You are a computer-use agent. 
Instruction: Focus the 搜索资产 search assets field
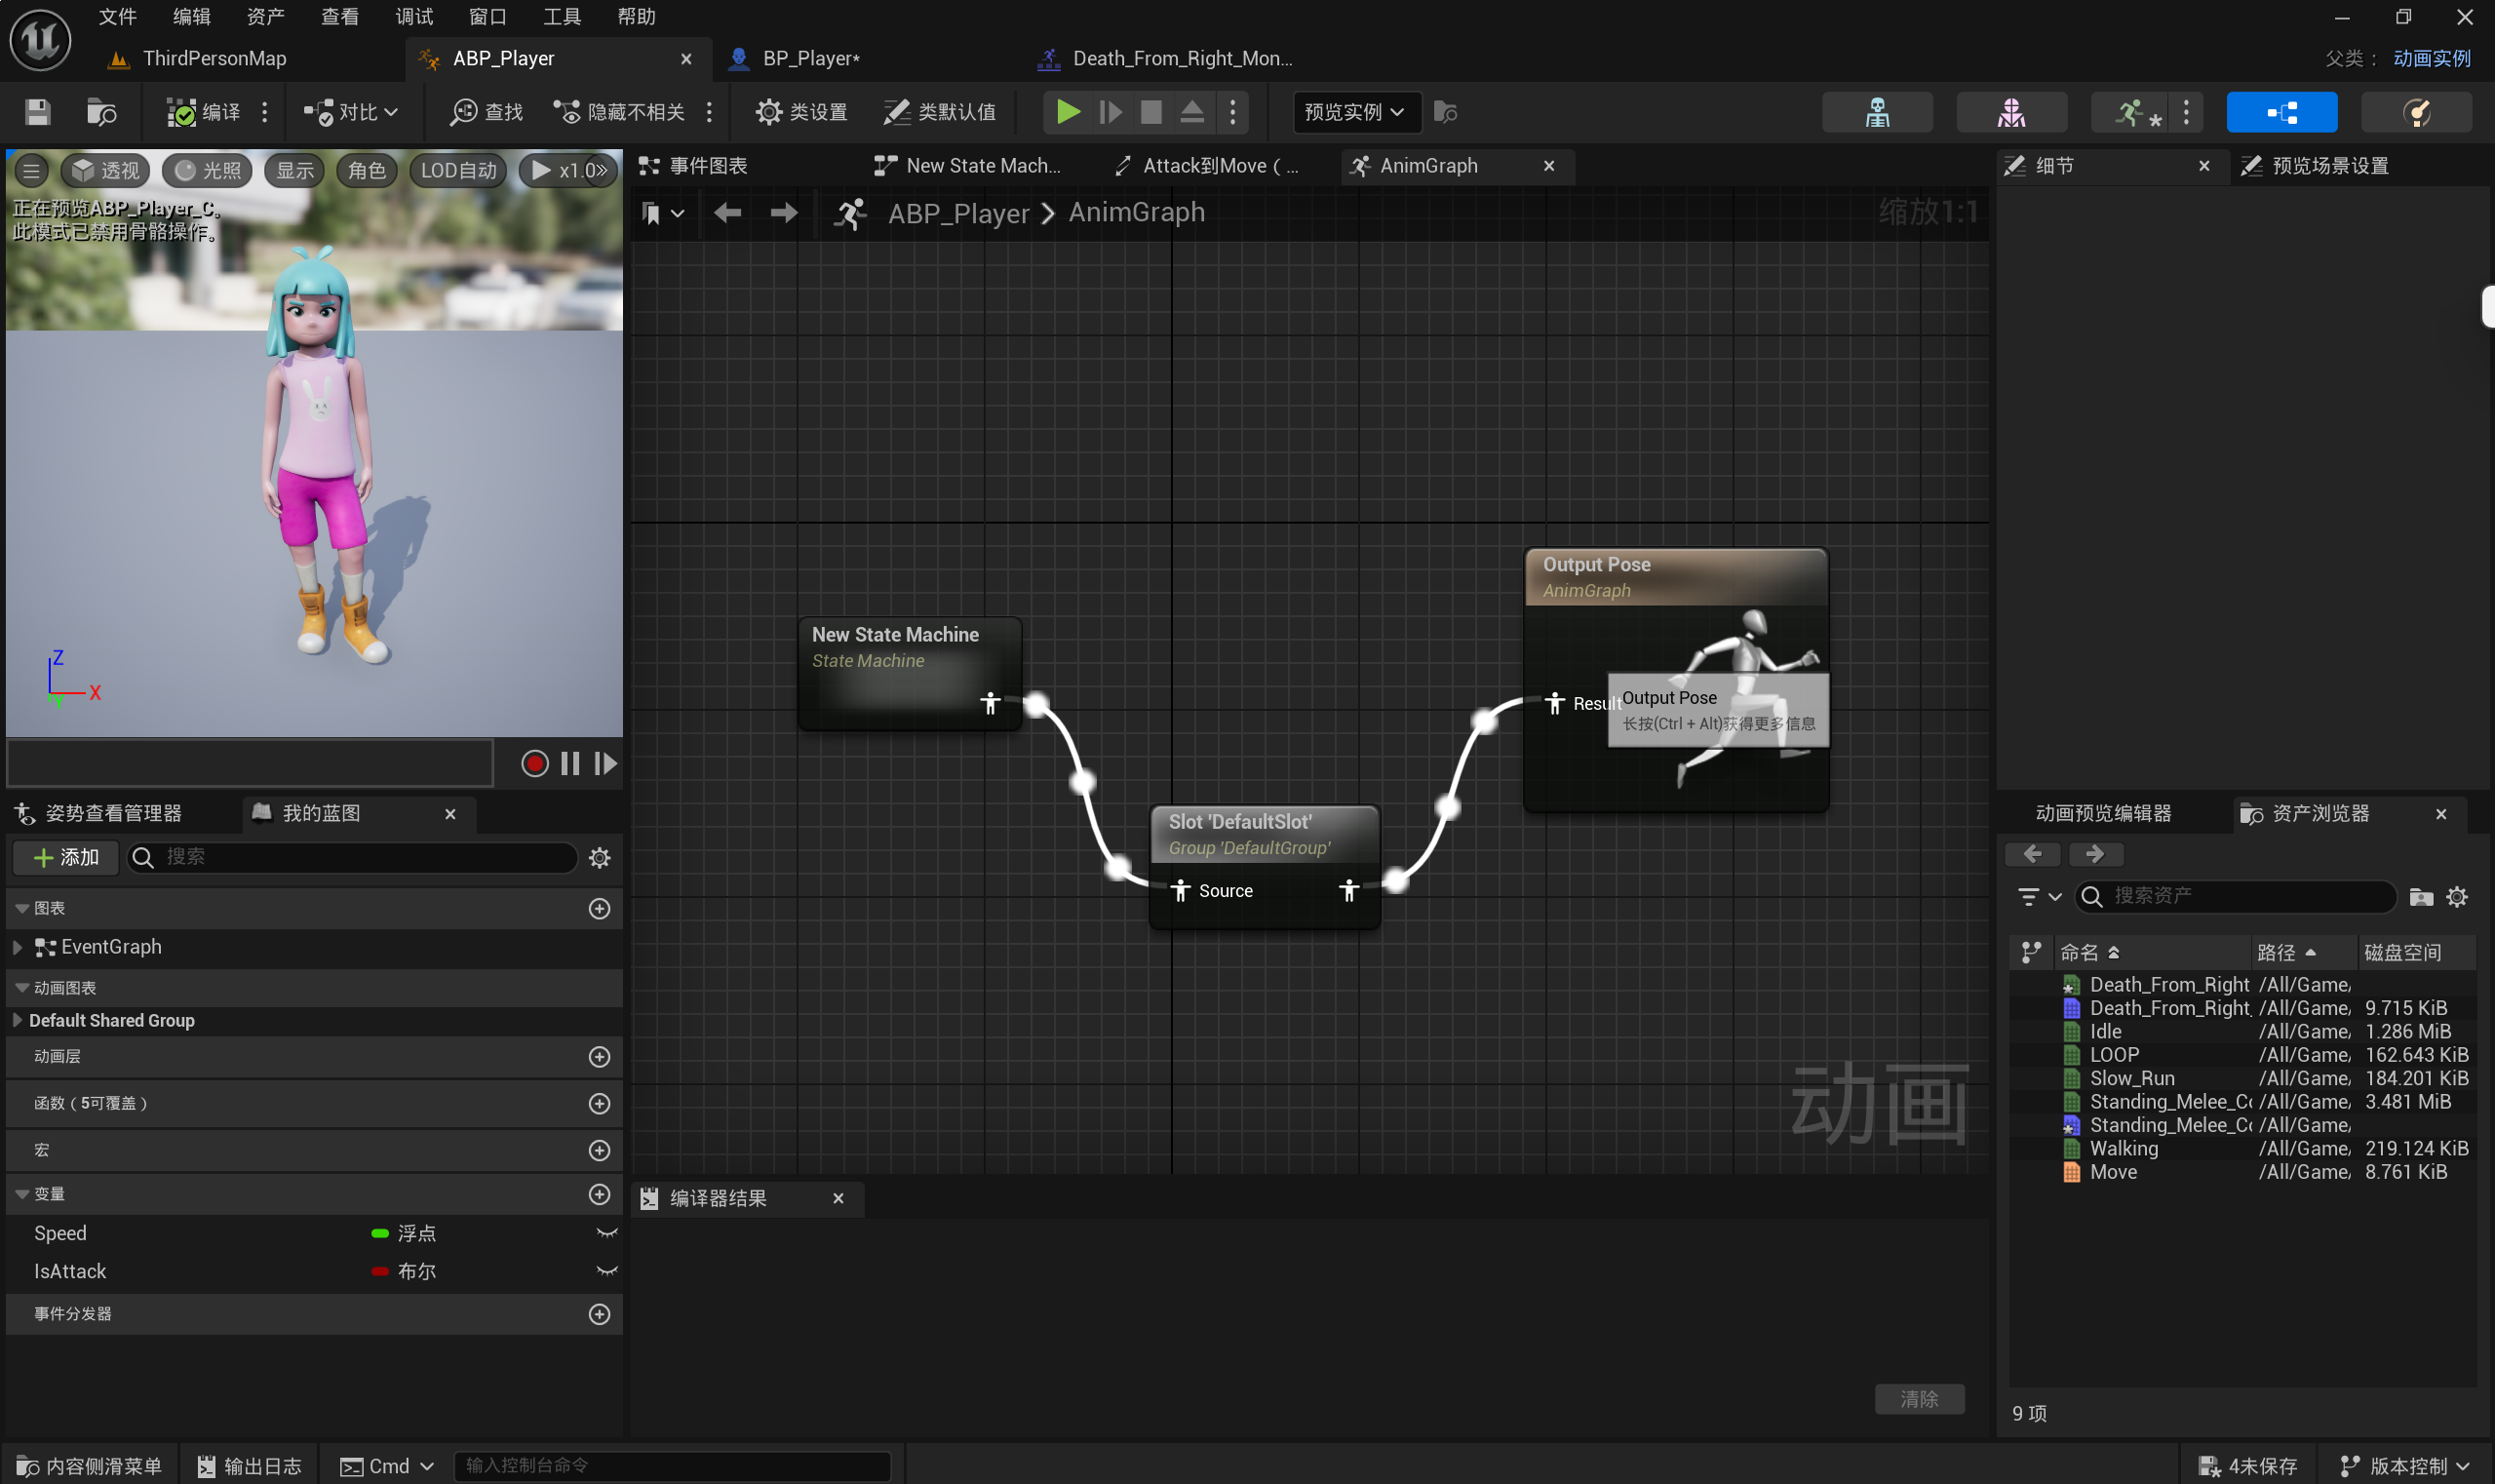[2236, 896]
